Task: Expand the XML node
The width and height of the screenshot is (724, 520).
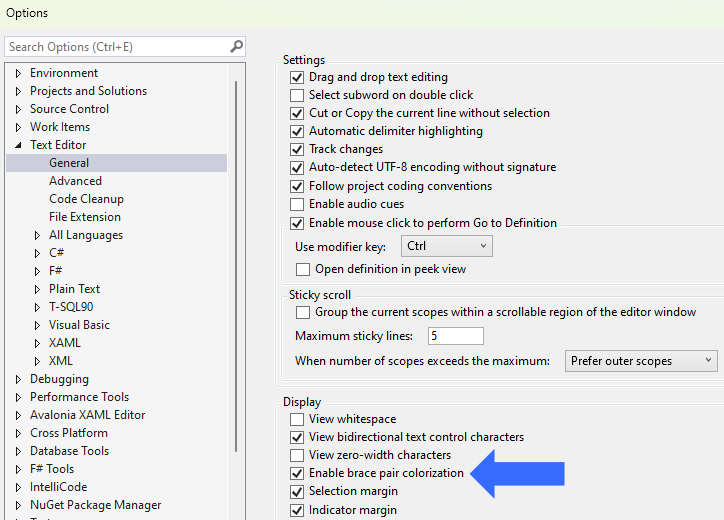Action: 37,362
